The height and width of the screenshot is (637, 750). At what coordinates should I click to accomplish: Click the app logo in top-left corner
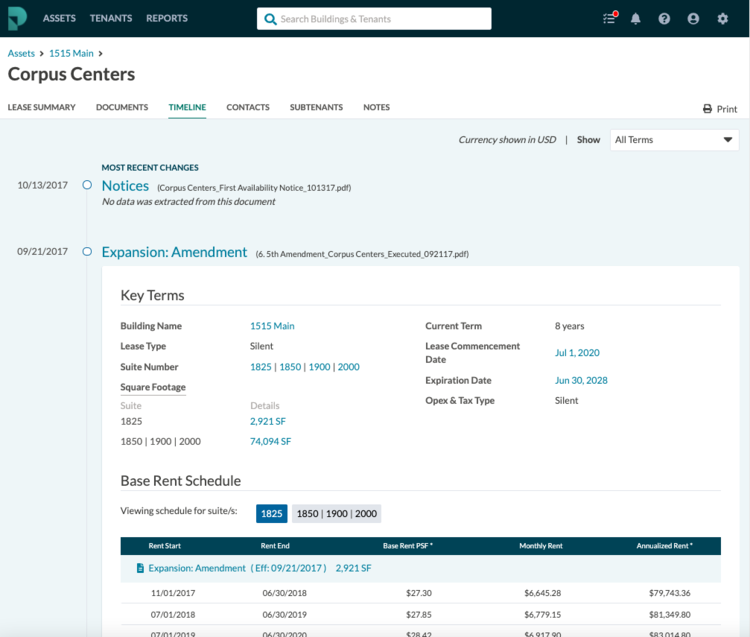click(x=17, y=19)
